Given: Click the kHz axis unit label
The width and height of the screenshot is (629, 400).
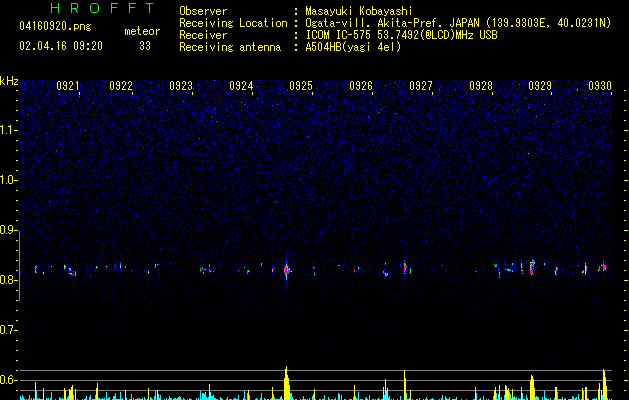Looking at the screenshot, I should [x=9, y=81].
